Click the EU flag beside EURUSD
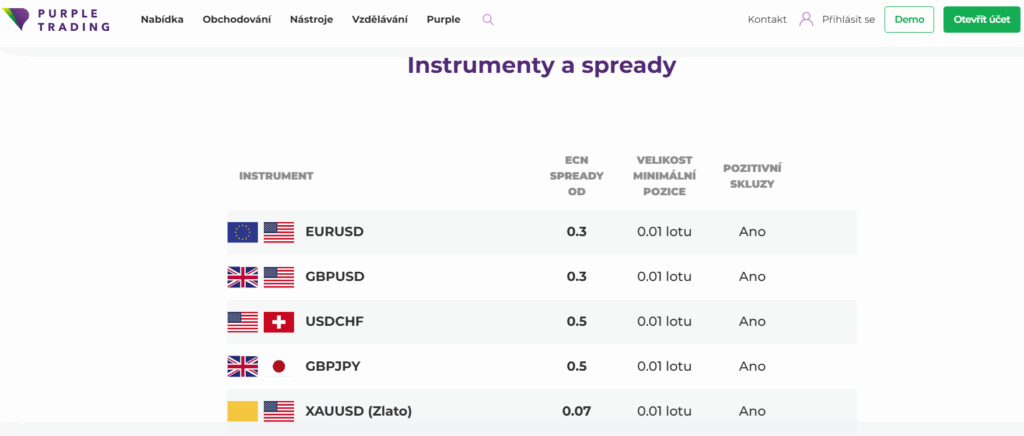 (x=242, y=232)
